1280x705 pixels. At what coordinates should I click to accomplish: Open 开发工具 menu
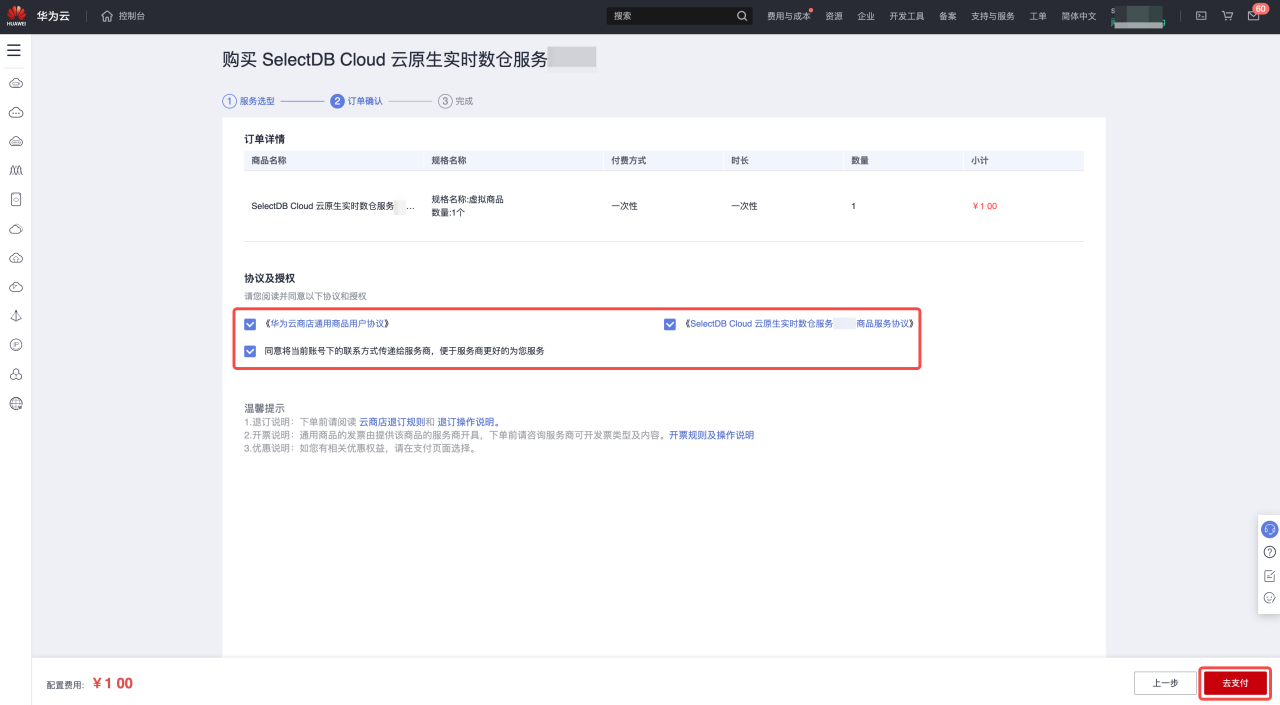907,16
